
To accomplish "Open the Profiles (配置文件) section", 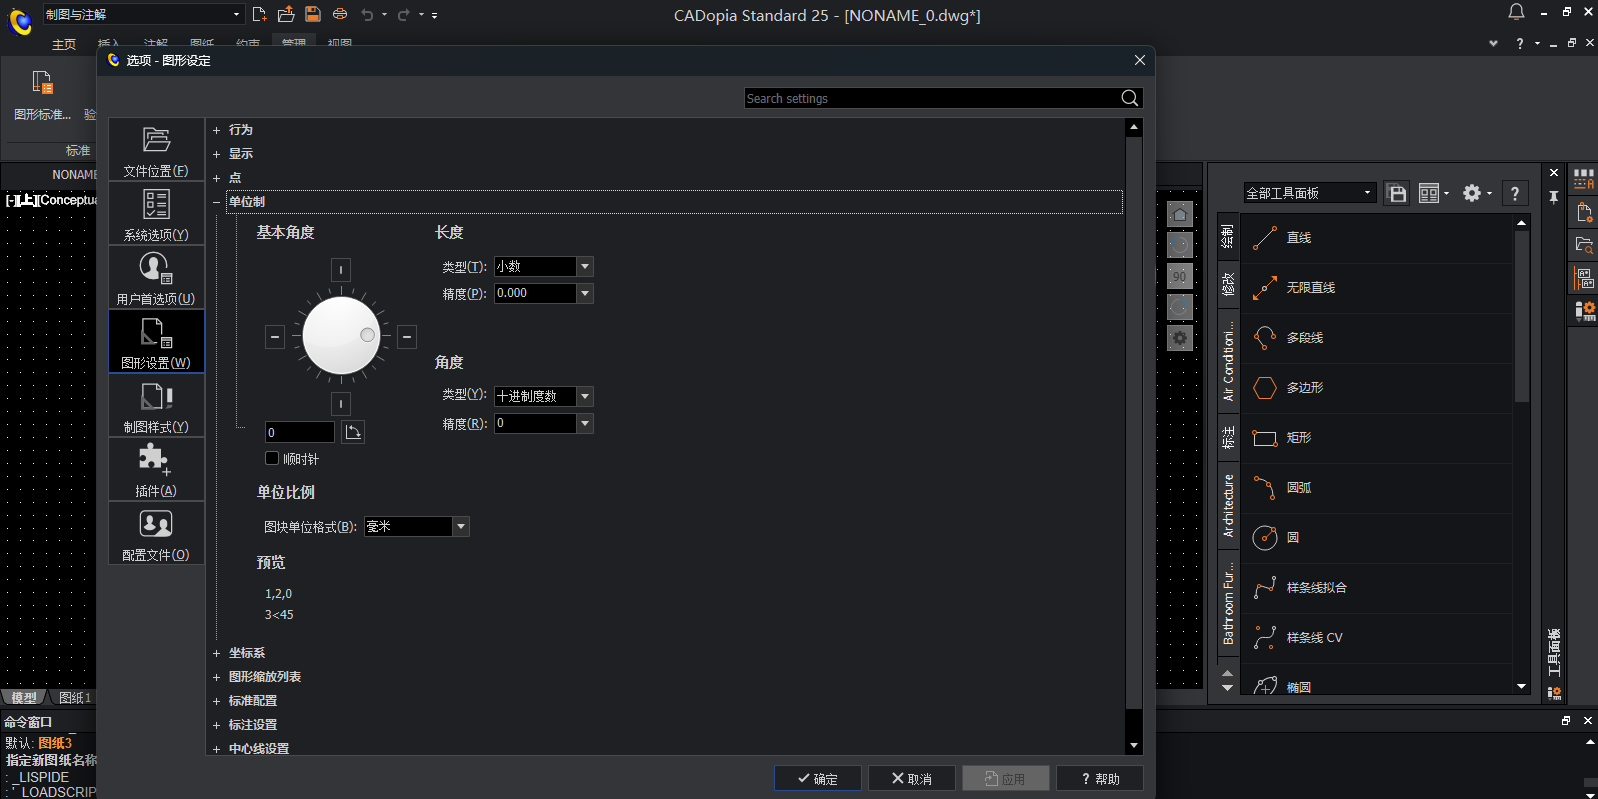I will pyautogui.click(x=156, y=534).
